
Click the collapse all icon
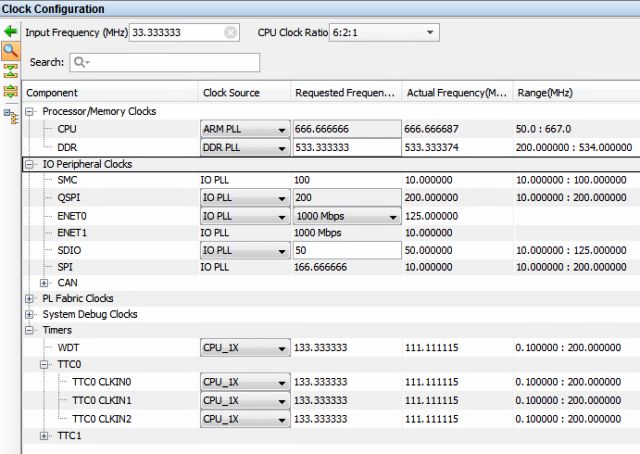click(12, 70)
